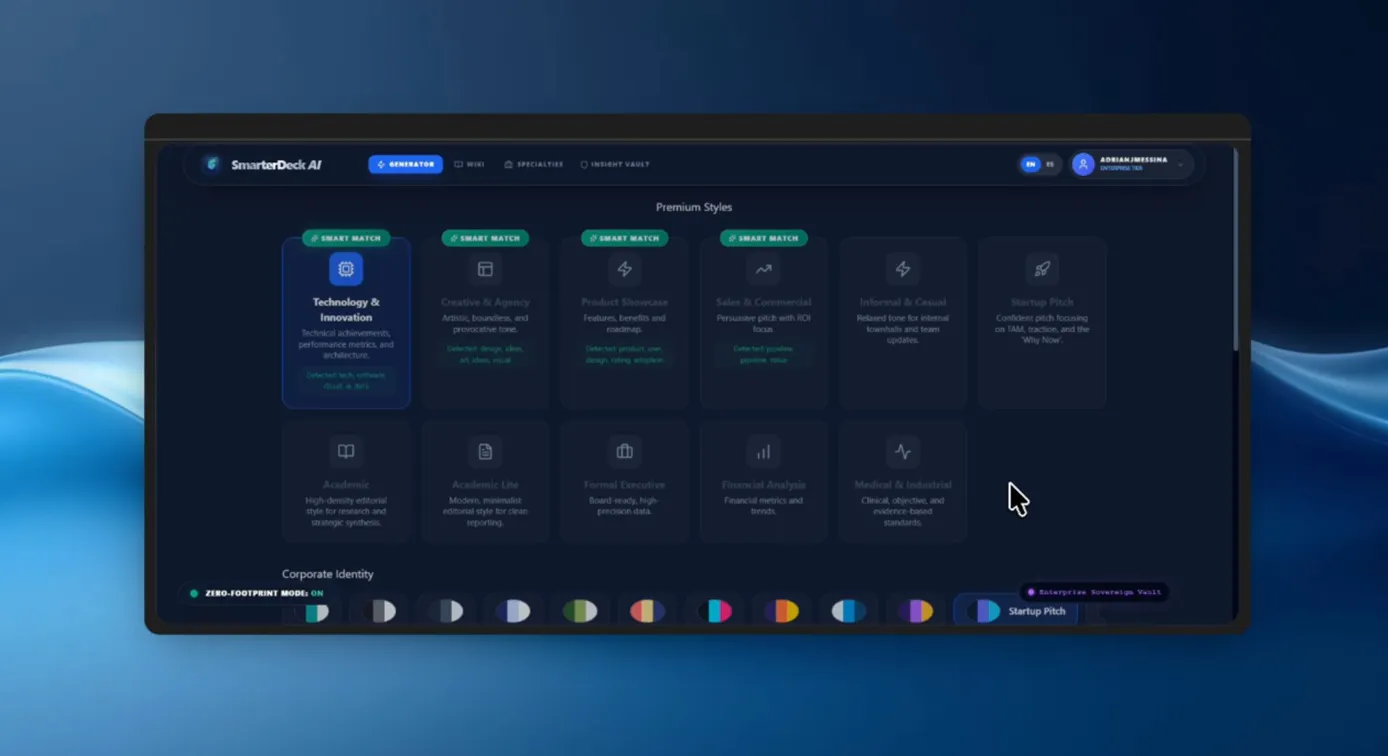Expand the AdrianJMessina account dropdown chevron
The width and height of the screenshot is (1388, 756).
tap(1181, 164)
